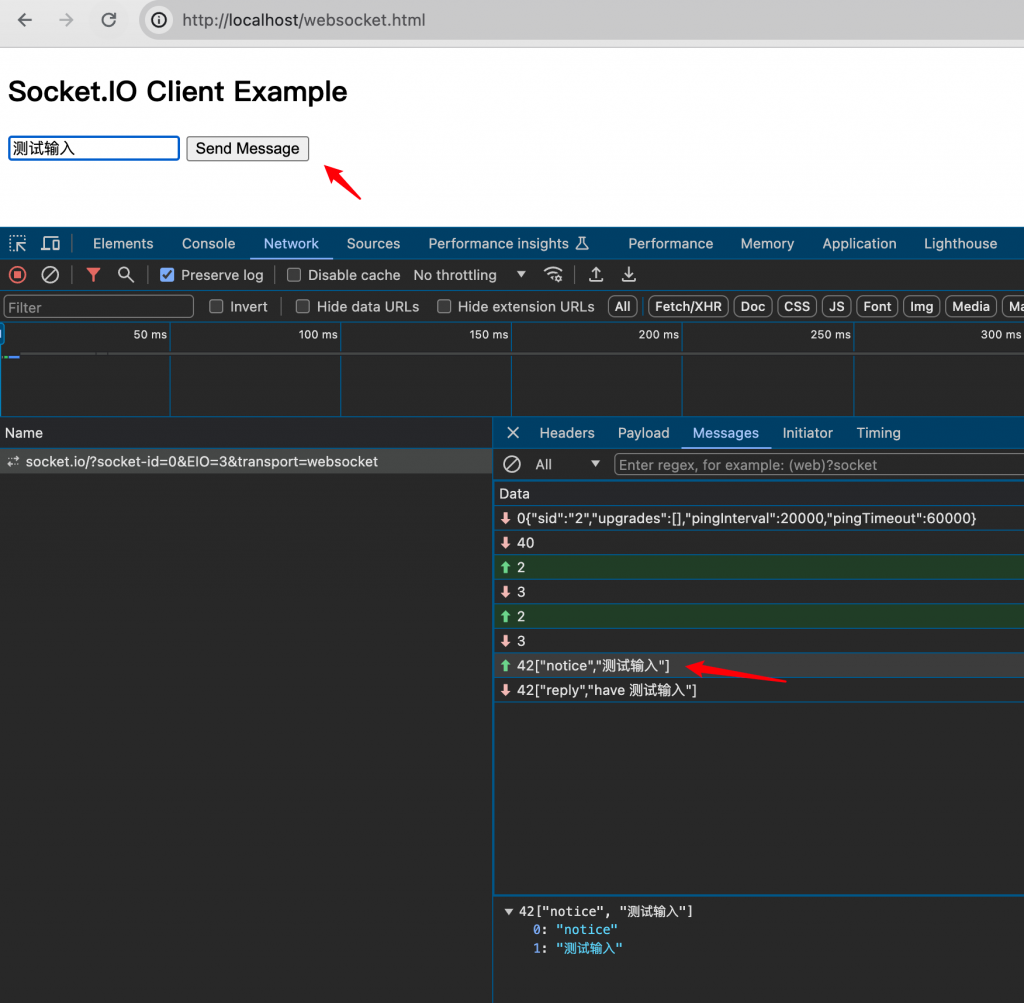
Task: Toggle the device toolbar icon
Action: pyautogui.click(x=50, y=243)
